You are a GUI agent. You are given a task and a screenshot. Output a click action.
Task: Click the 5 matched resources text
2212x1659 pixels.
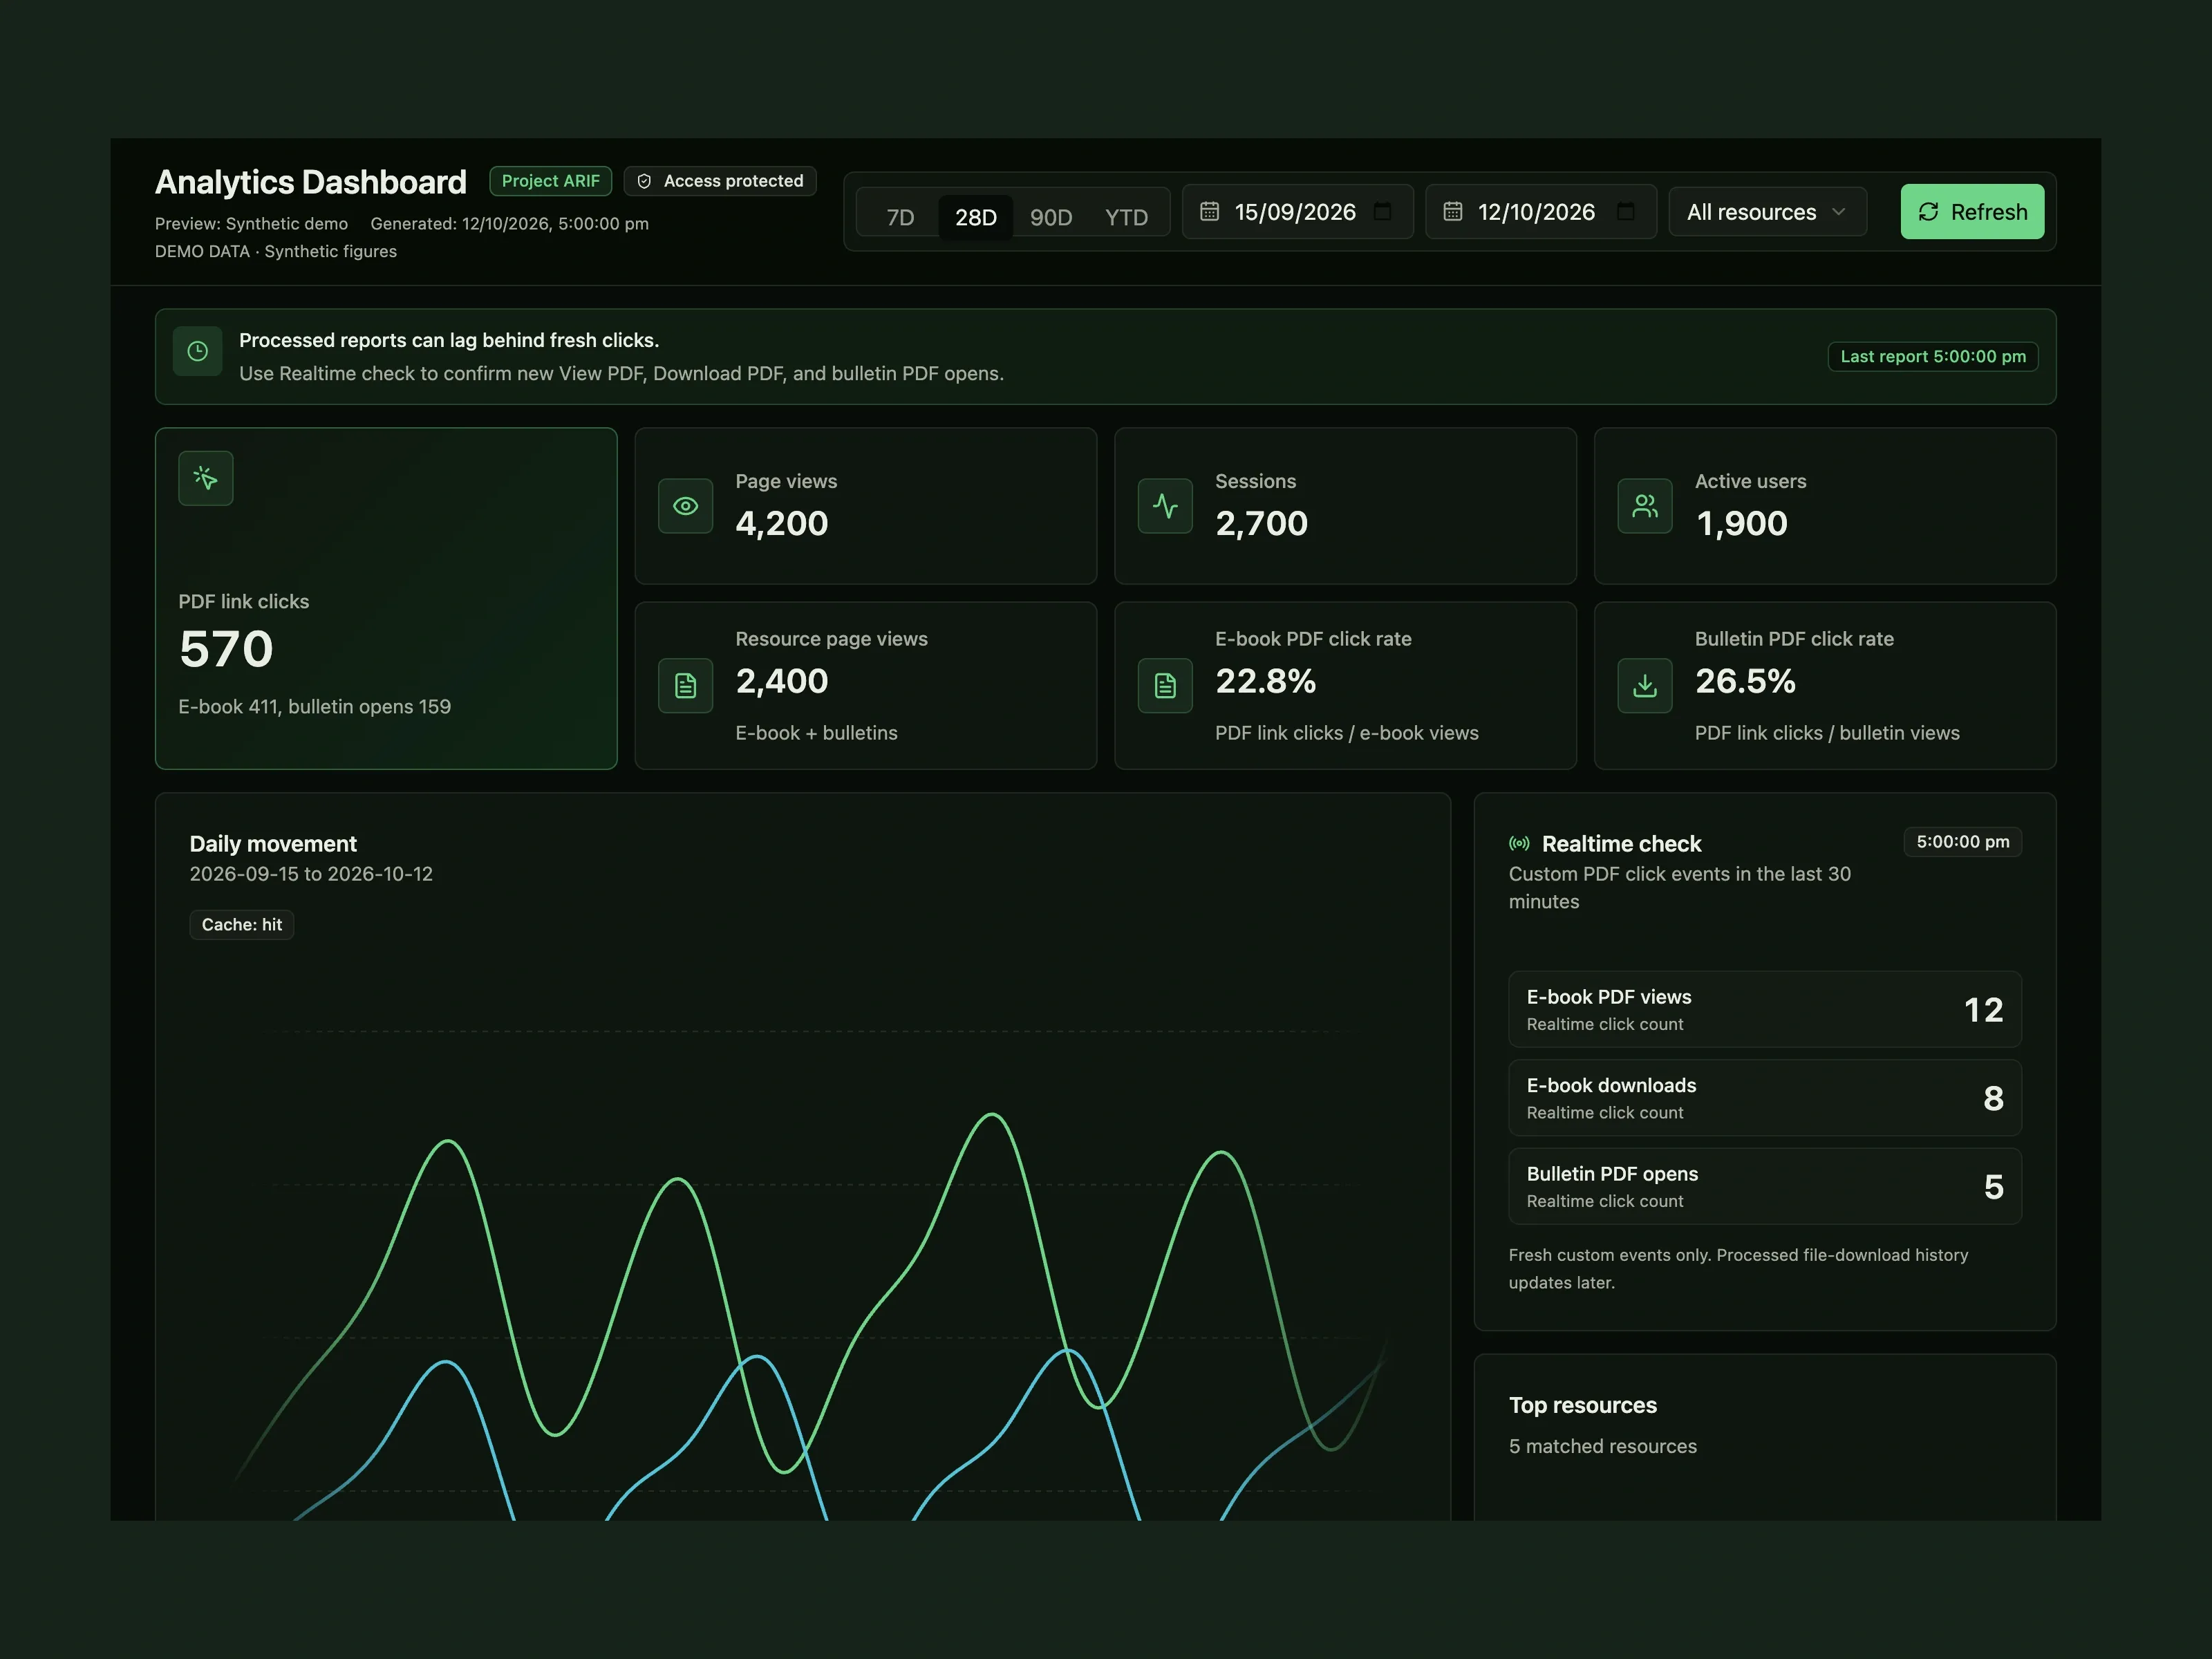[x=1602, y=1446]
